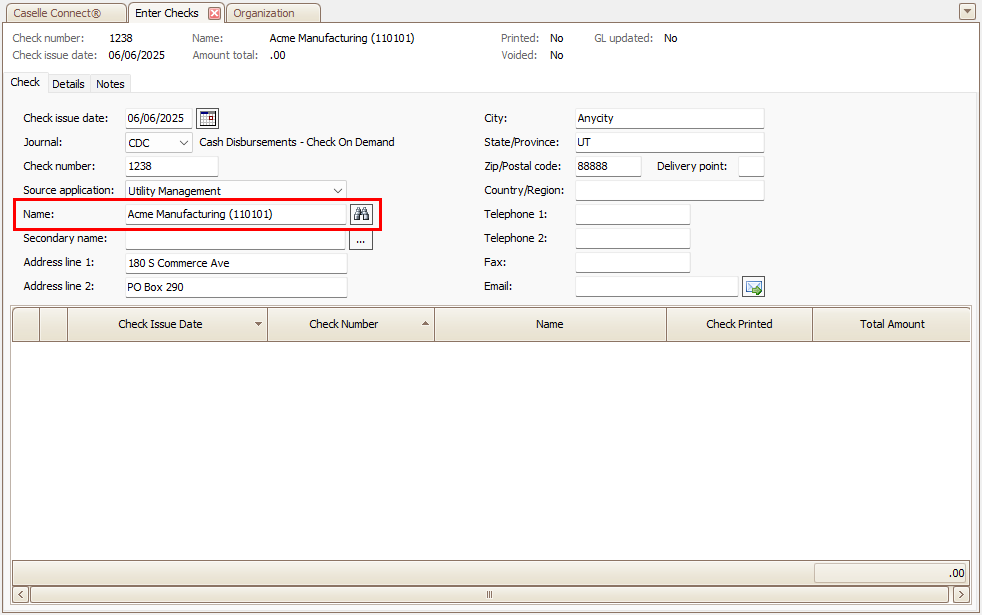Screen dimensions: 982x615
Task: Open the tab list dropdown arrow at top right
Action: click(967, 12)
